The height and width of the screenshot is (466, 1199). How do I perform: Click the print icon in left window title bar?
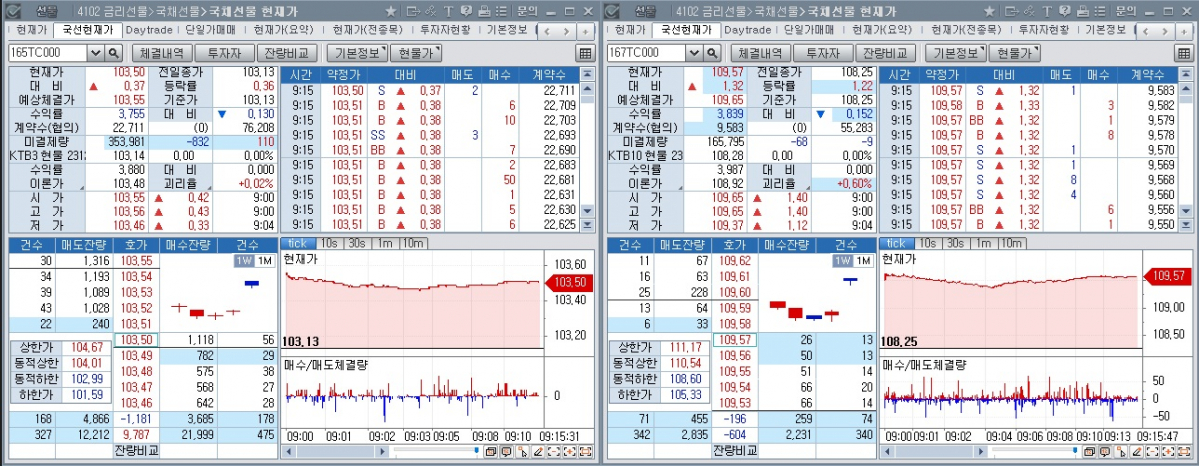point(483,11)
